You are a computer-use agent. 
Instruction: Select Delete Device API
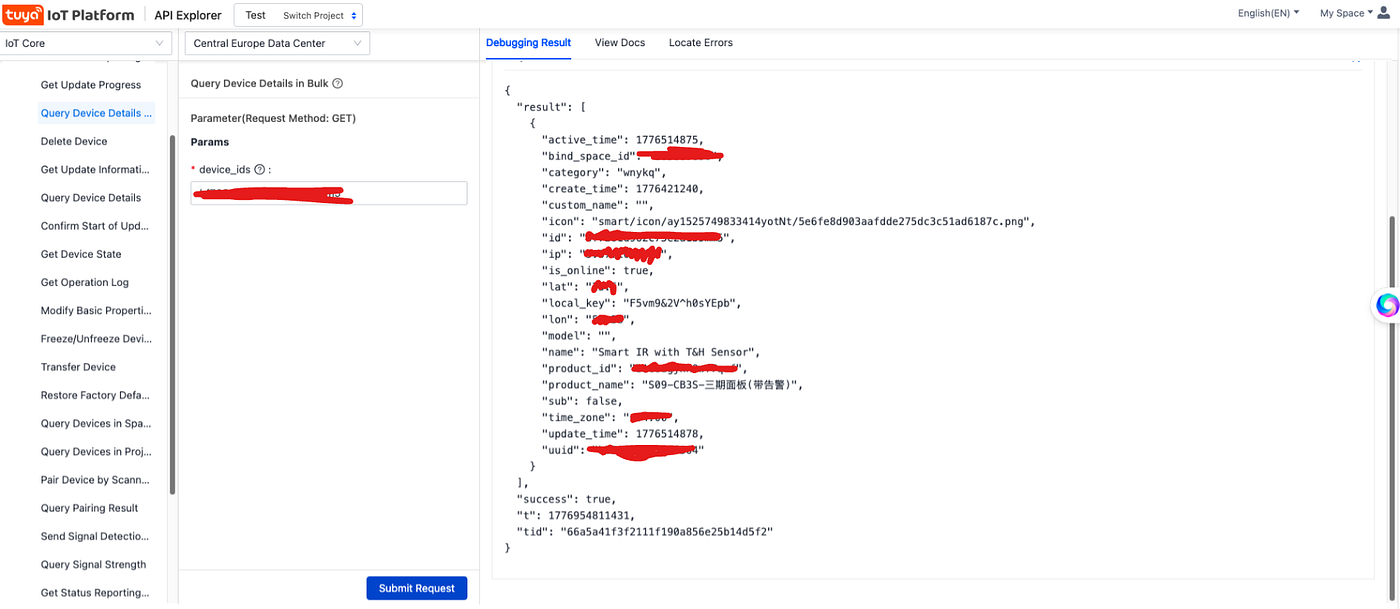(74, 141)
